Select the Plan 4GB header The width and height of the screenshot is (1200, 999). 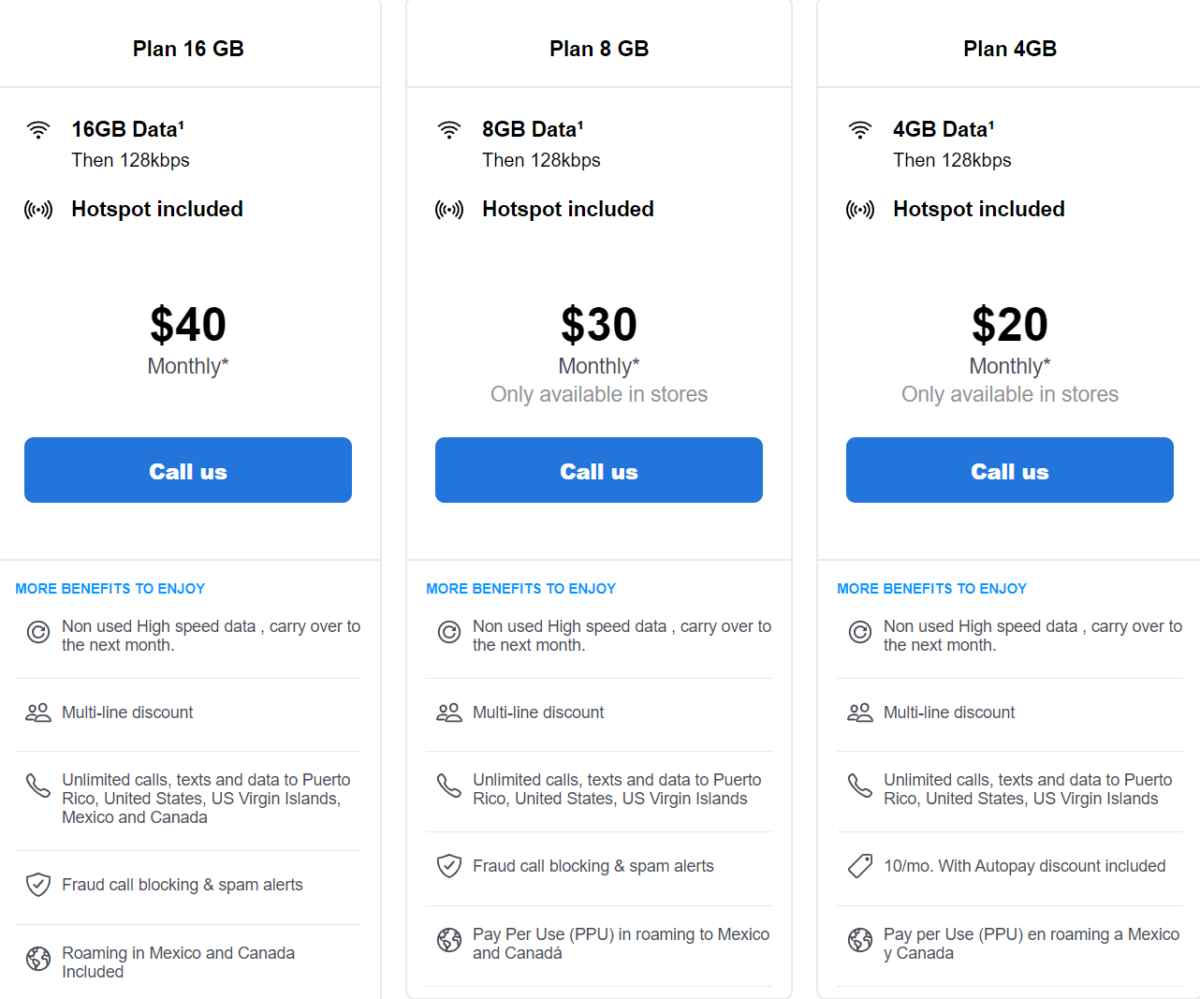[x=1009, y=47]
